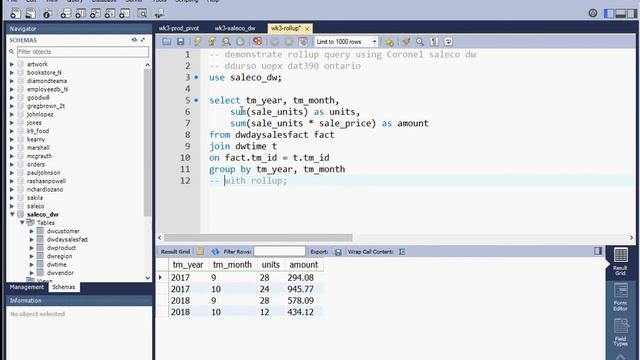Click the beautify query broom icon
The width and height of the screenshot is (640, 360).
point(406,42)
